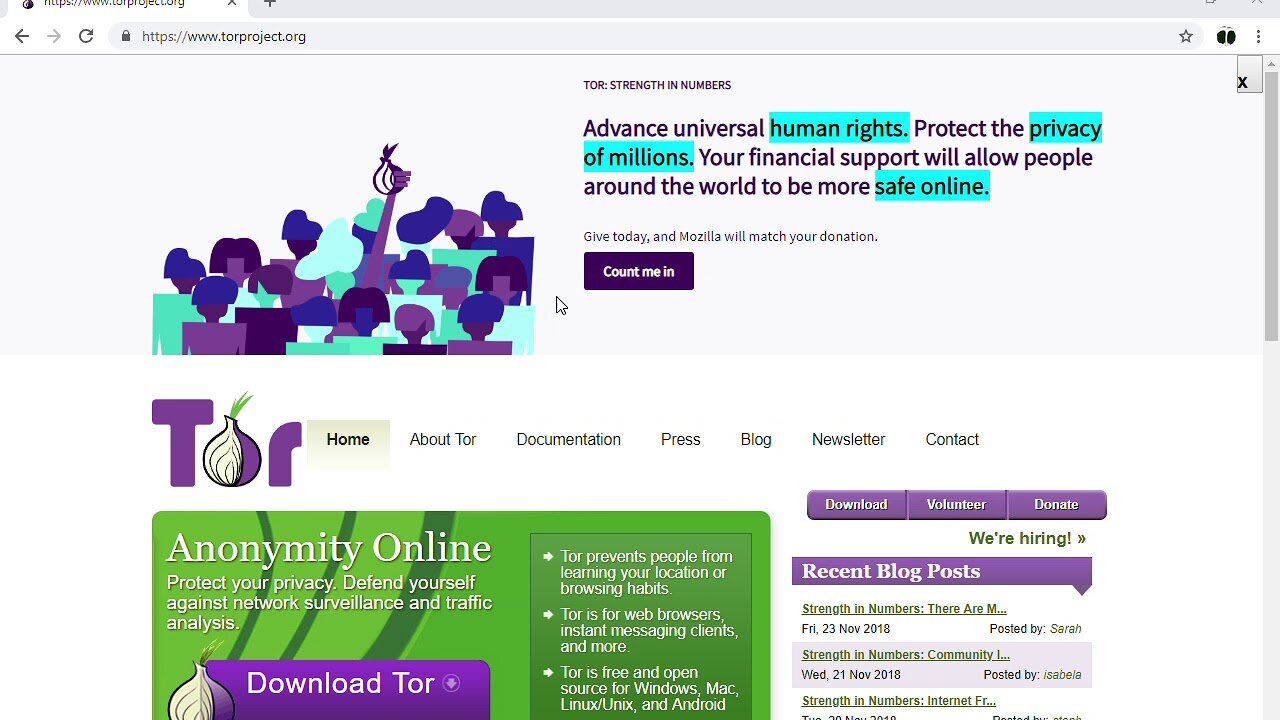Click the crowd illustration in the banner
Screen dimensions: 1280x720
[343, 250]
